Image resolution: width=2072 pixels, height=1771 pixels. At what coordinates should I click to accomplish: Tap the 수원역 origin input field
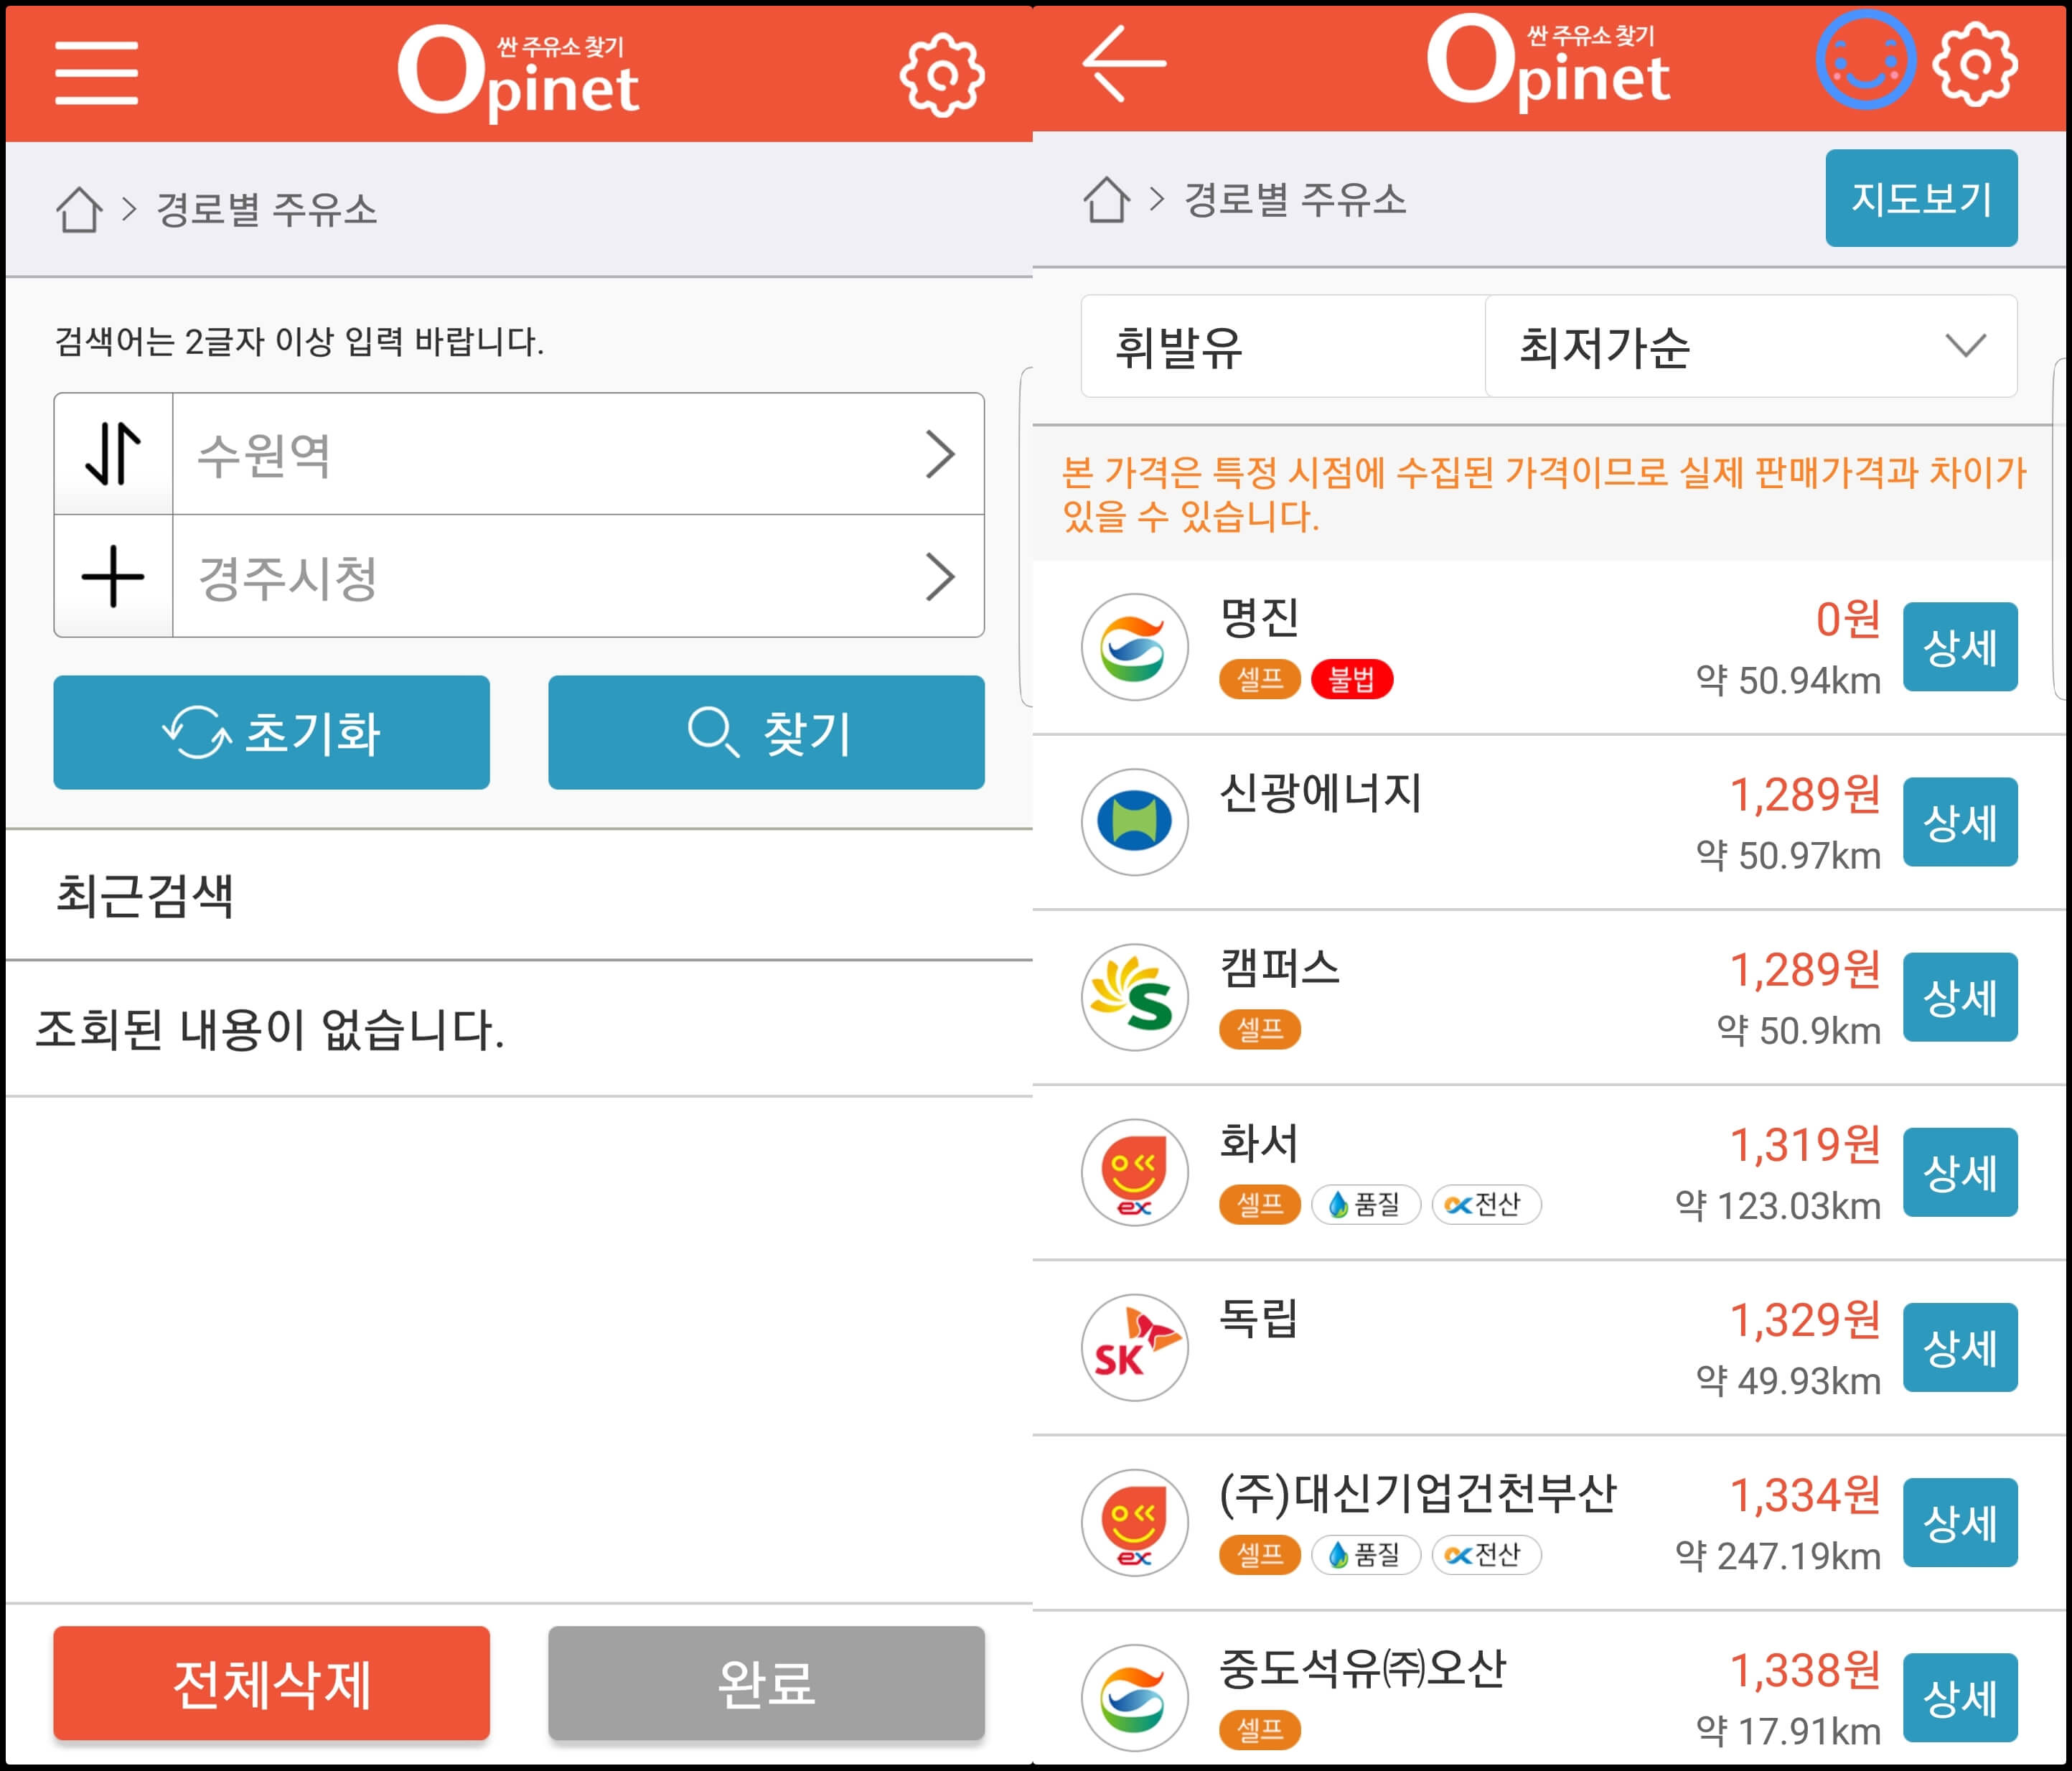(x=578, y=454)
